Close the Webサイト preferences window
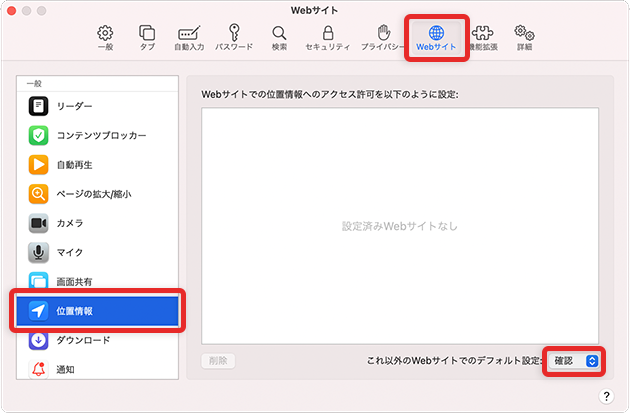Viewport: 630px width, 413px height. pos(12,11)
